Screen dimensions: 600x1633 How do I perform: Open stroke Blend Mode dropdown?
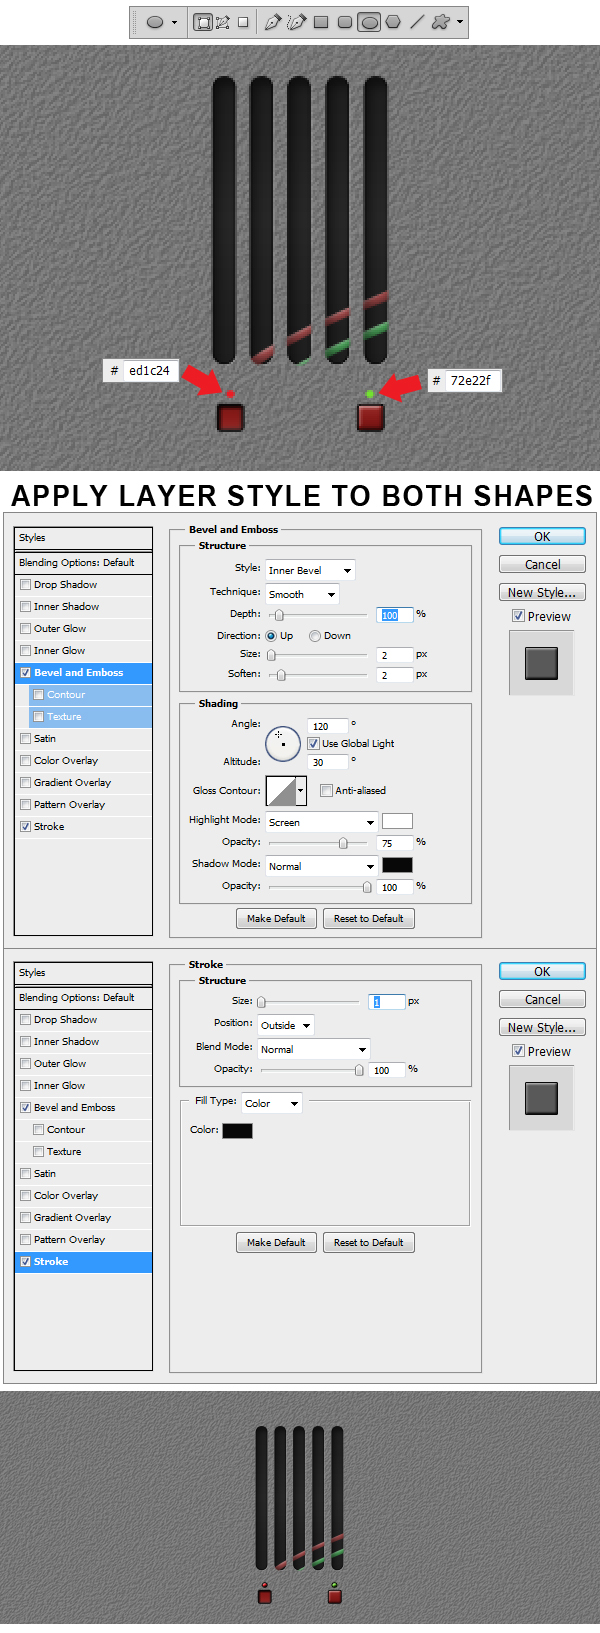(313, 1049)
